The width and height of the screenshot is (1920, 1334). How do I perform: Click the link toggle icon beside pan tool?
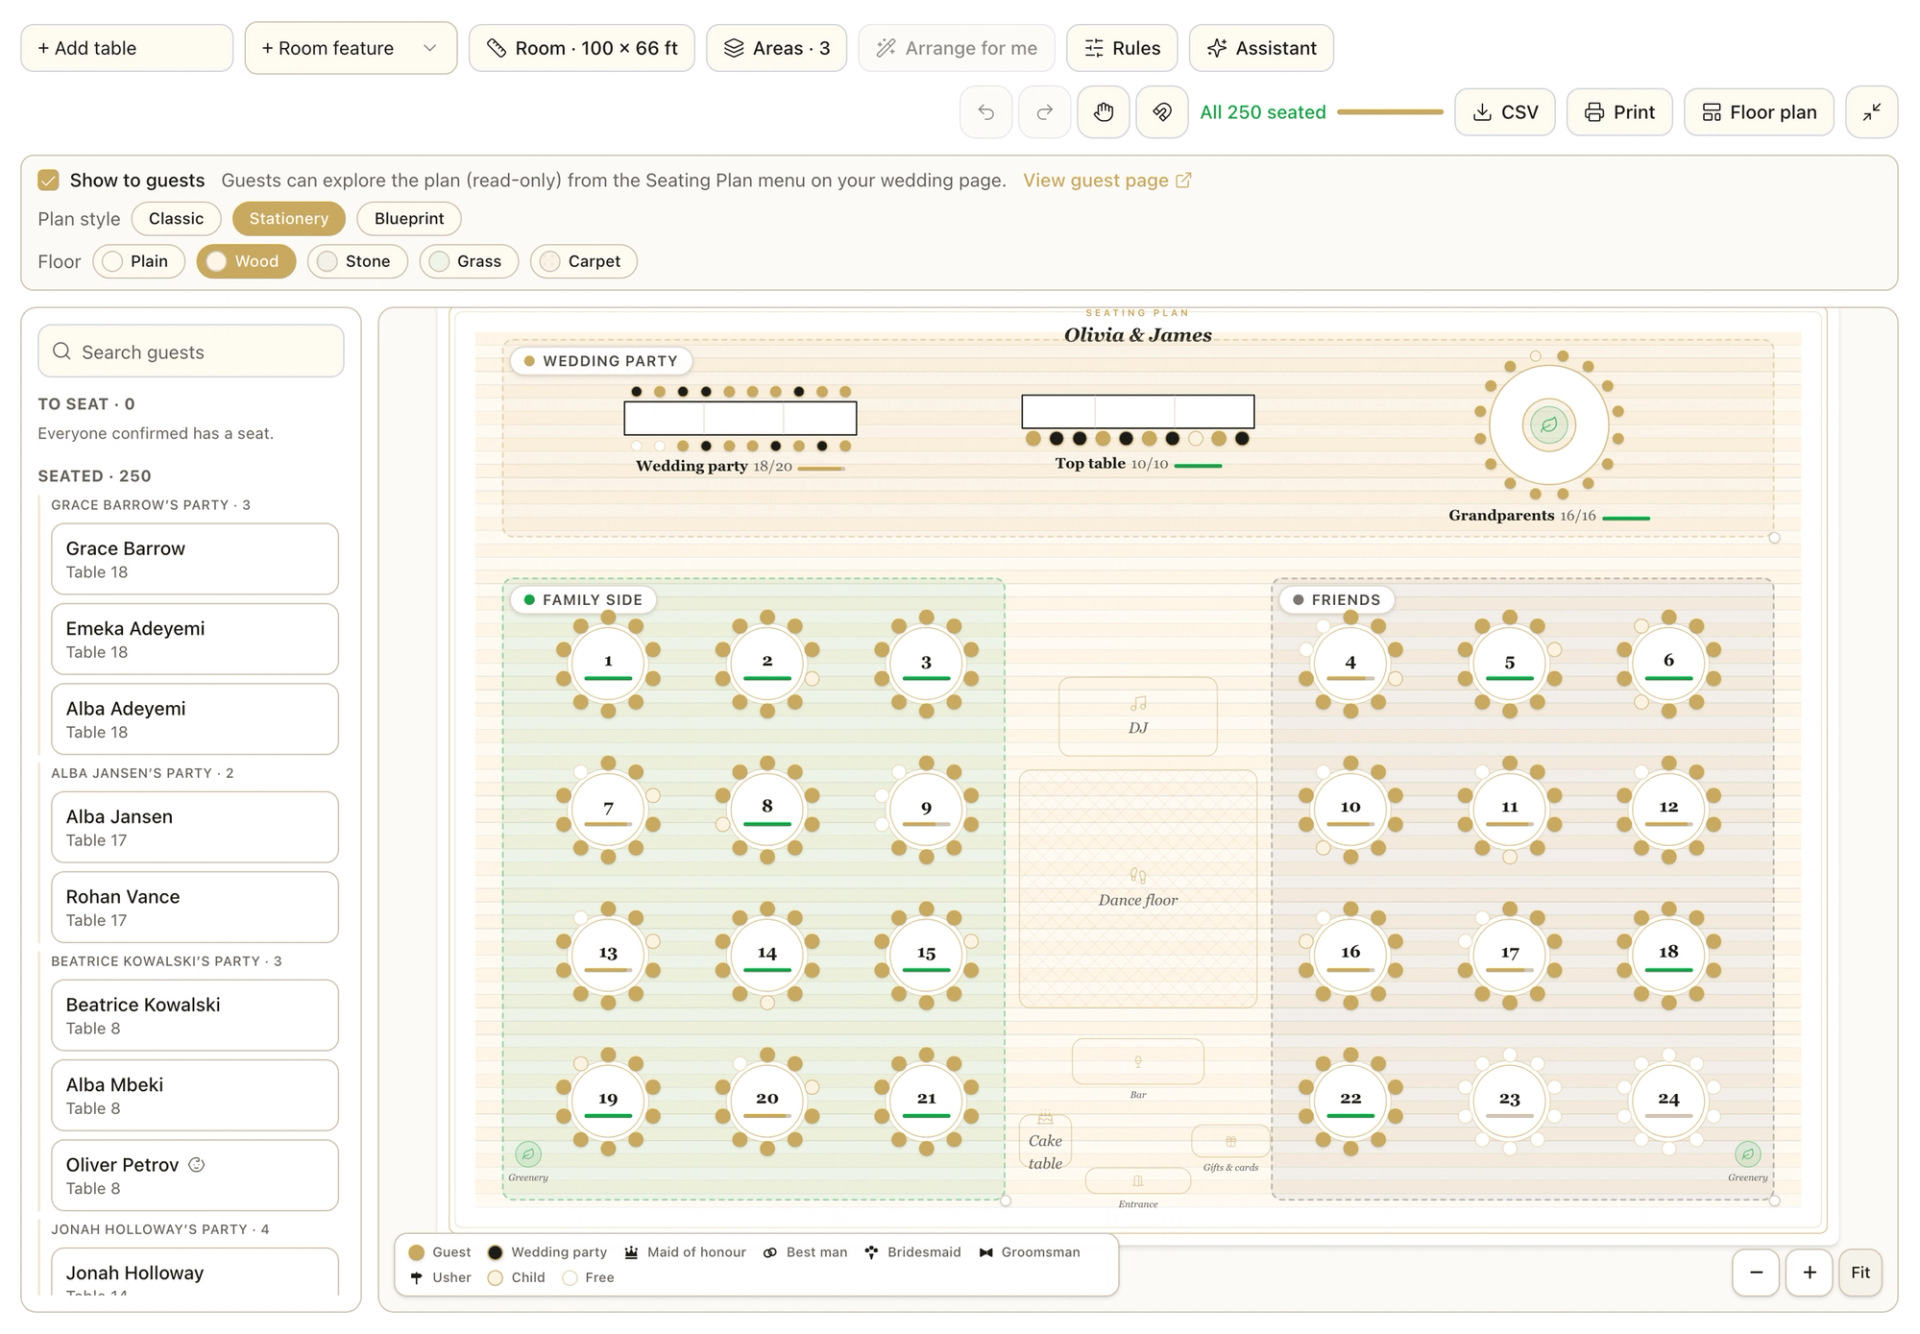[x=1162, y=112]
